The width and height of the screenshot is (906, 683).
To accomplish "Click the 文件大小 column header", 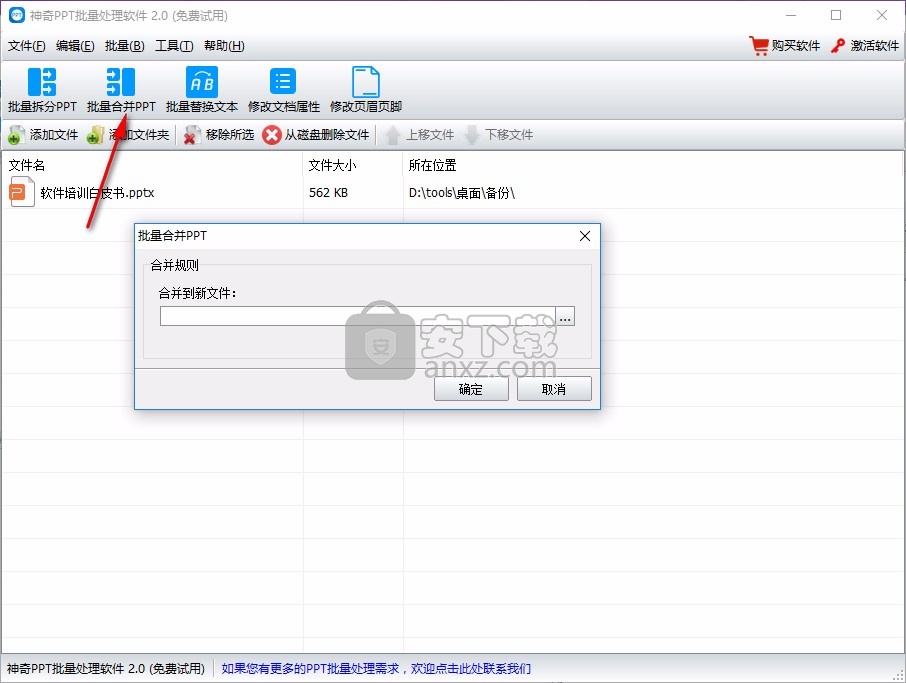I will point(332,165).
